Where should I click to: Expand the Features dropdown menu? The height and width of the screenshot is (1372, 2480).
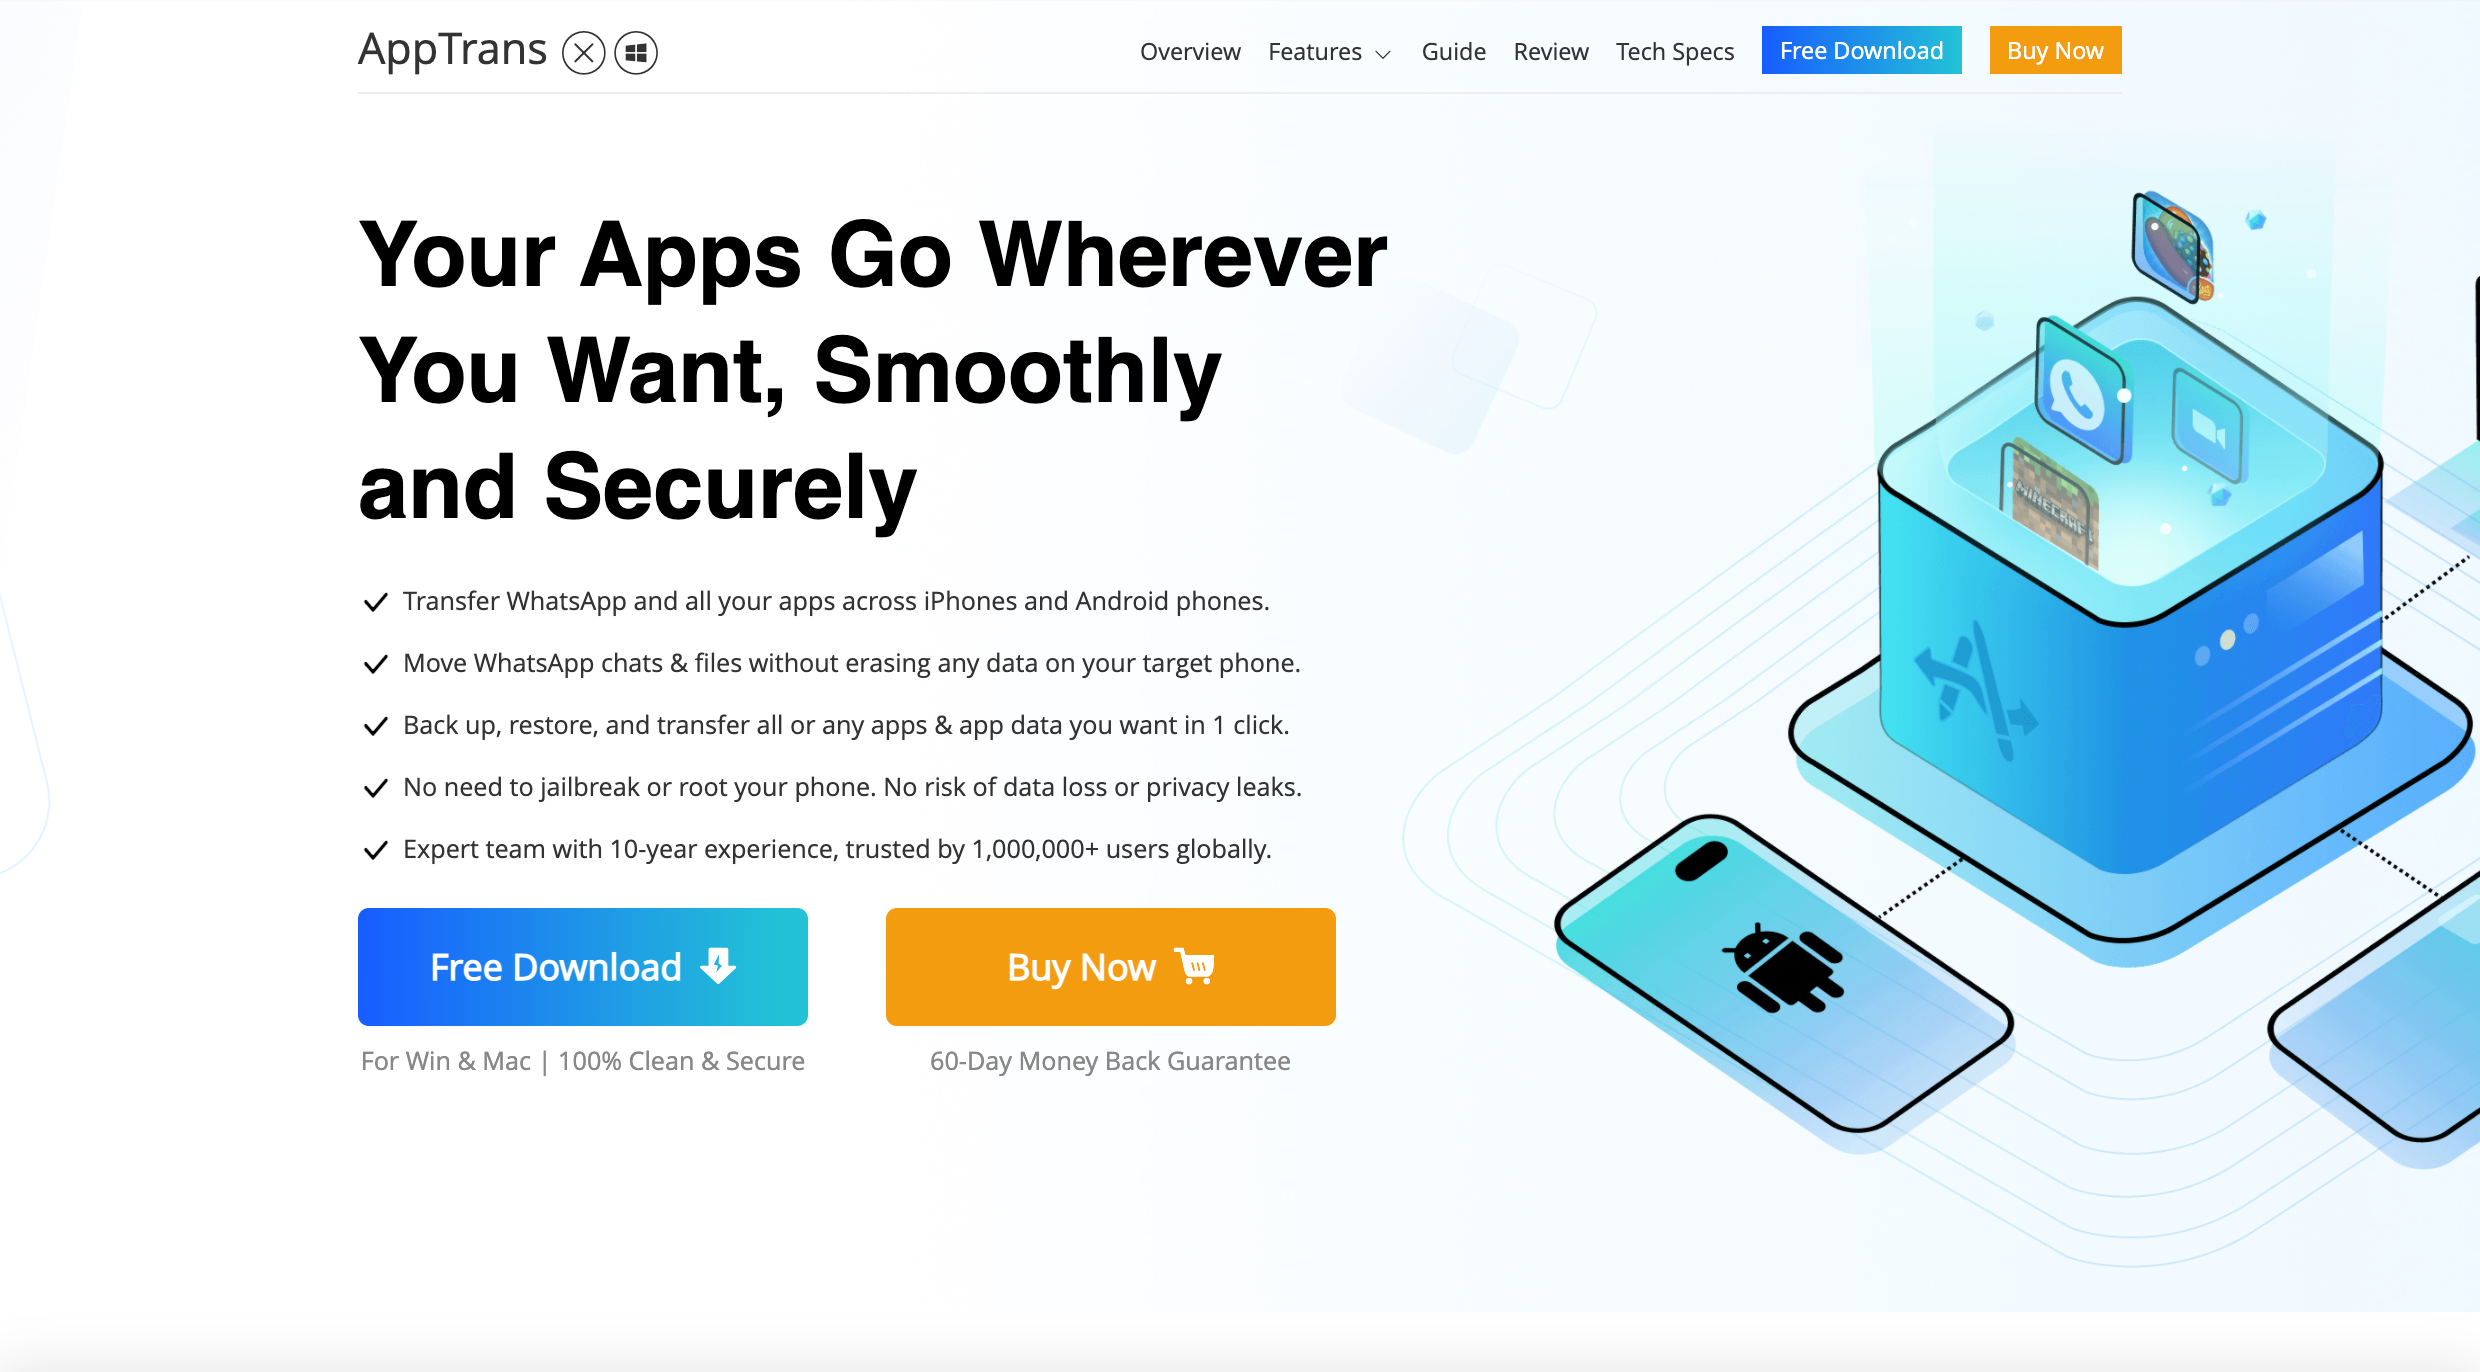(x=1331, y=51)
